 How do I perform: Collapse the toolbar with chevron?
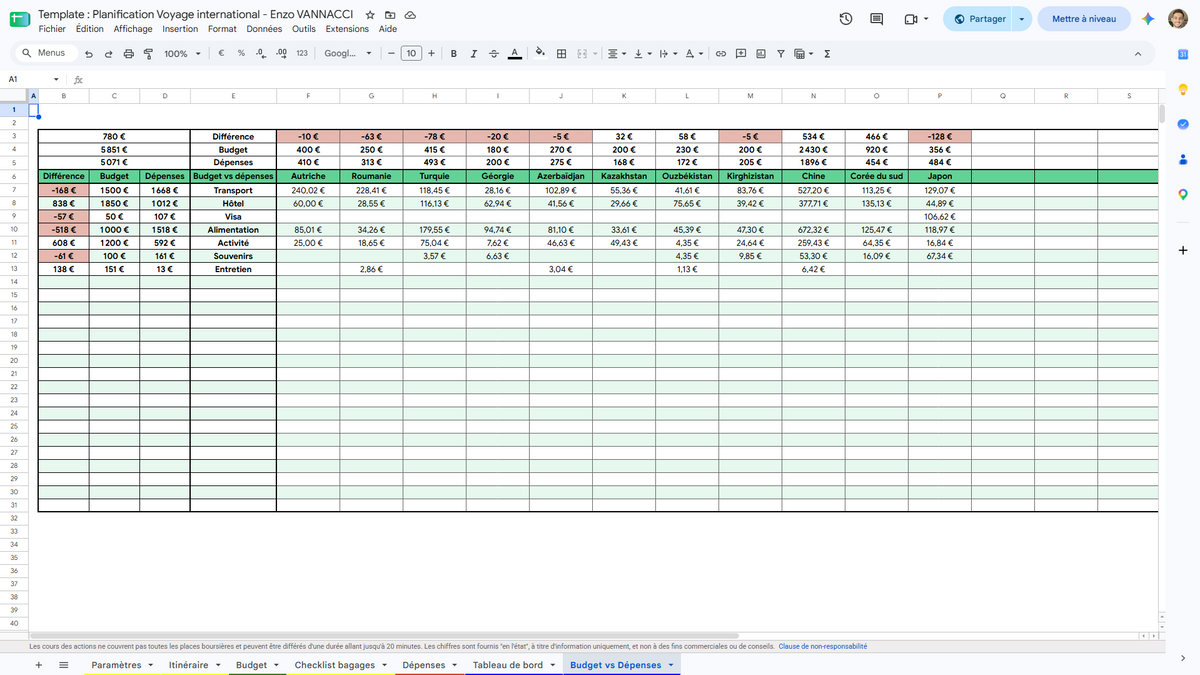pos(1138,54)
